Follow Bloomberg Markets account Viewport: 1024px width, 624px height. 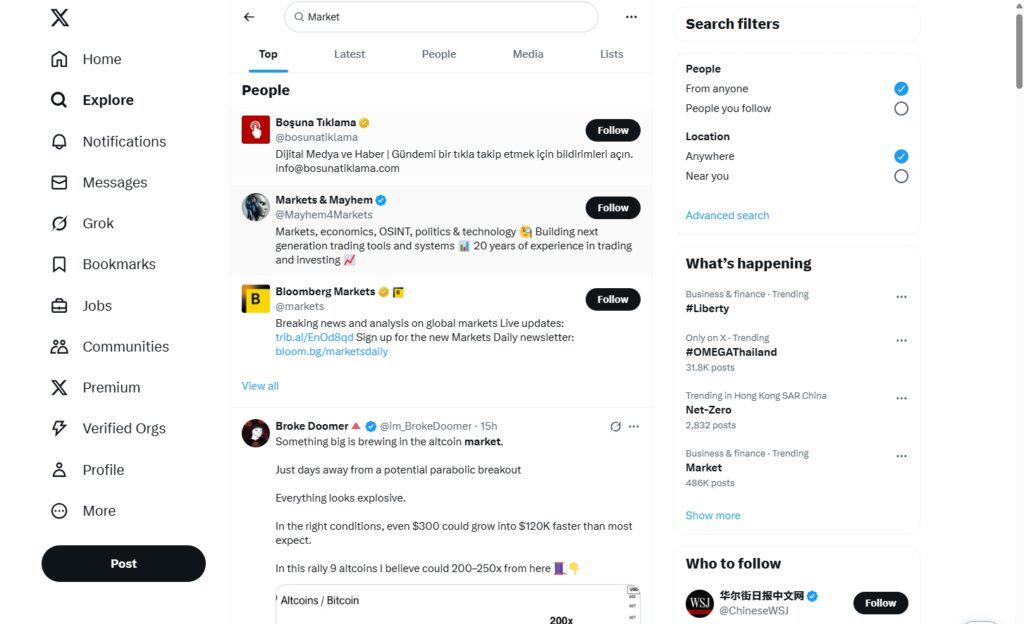613,300
